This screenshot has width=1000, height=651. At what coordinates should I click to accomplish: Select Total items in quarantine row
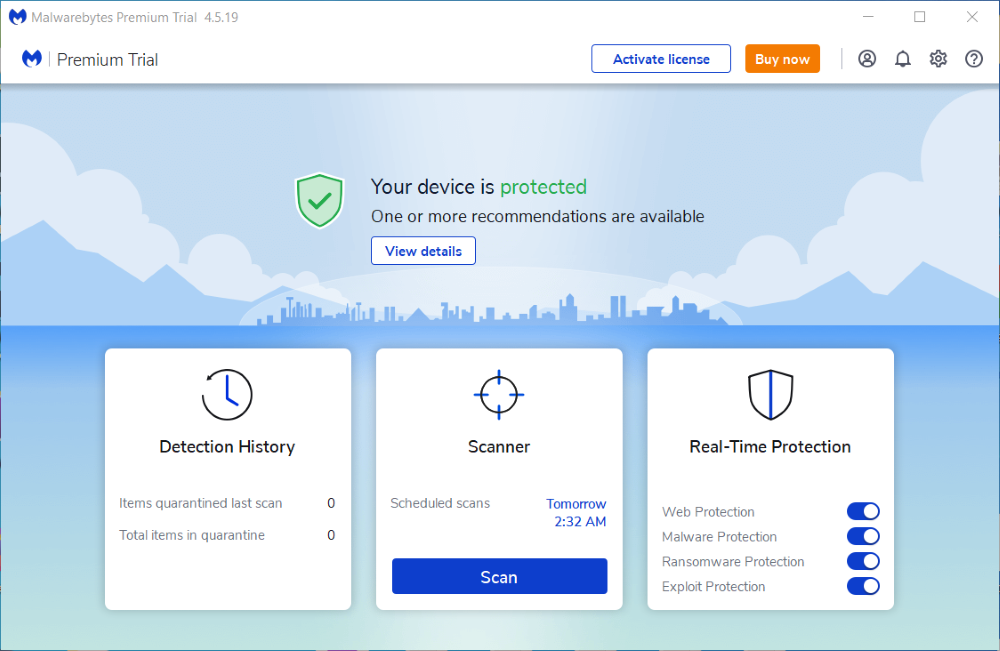coord(227,535)
